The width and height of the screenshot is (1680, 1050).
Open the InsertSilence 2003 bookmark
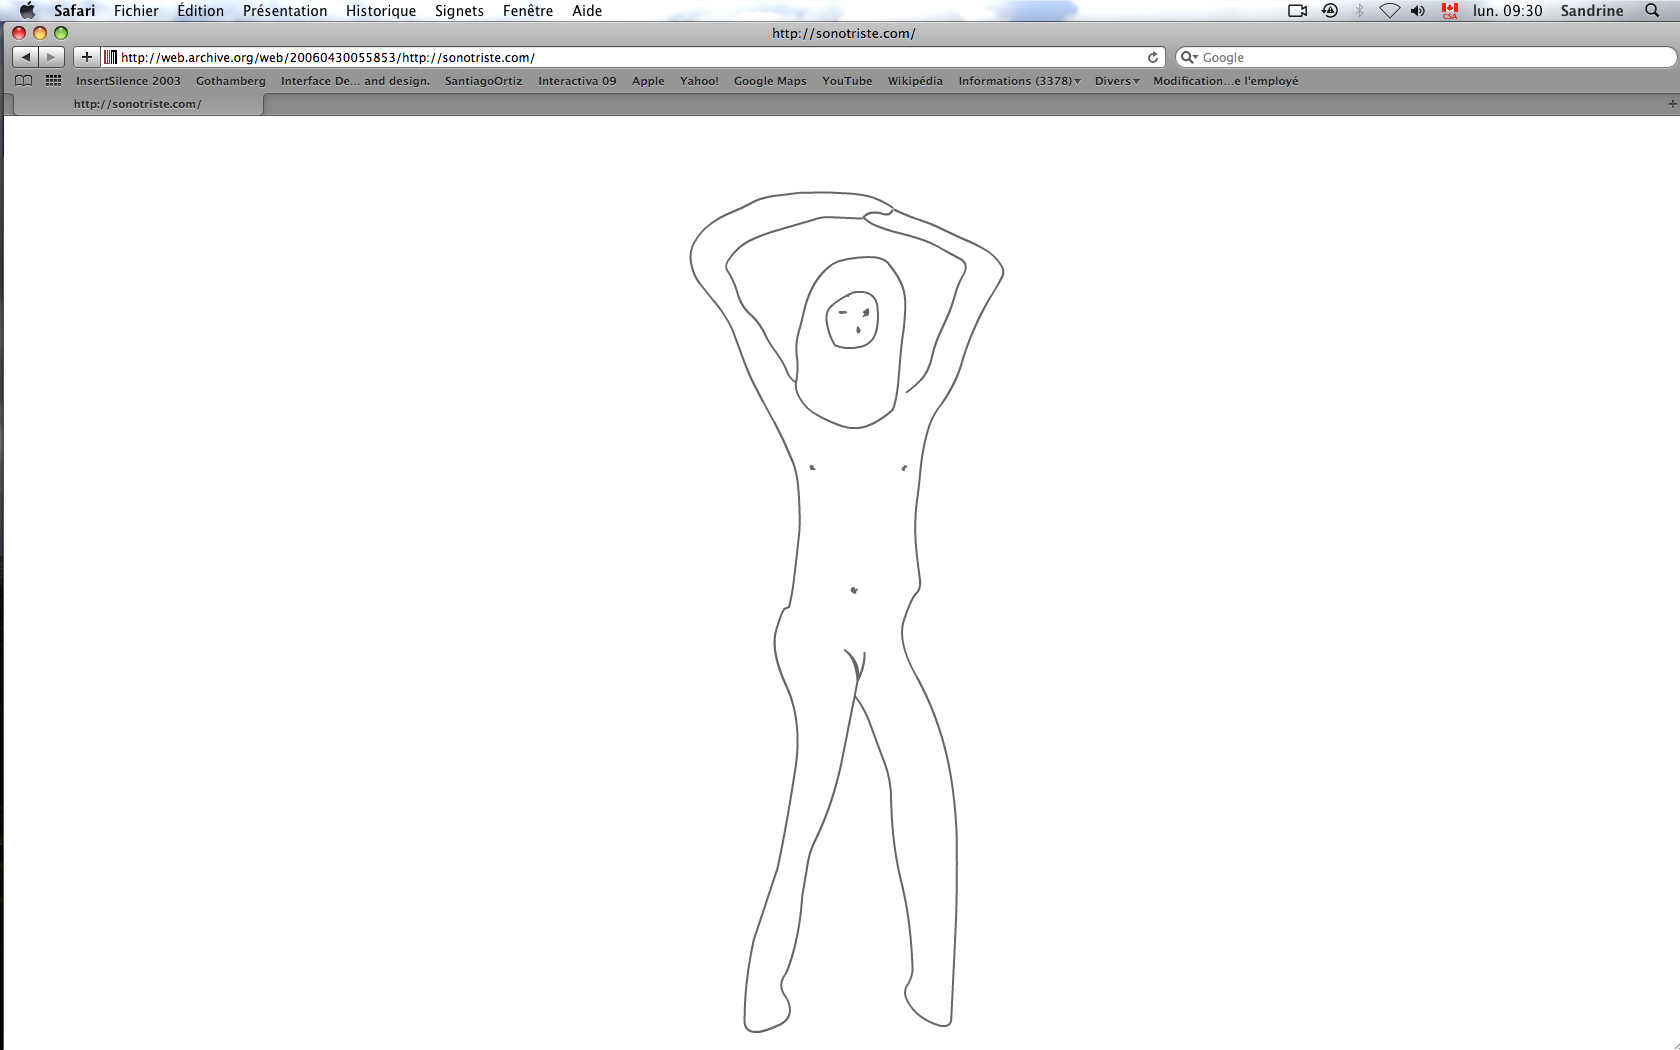click(128, 81)
